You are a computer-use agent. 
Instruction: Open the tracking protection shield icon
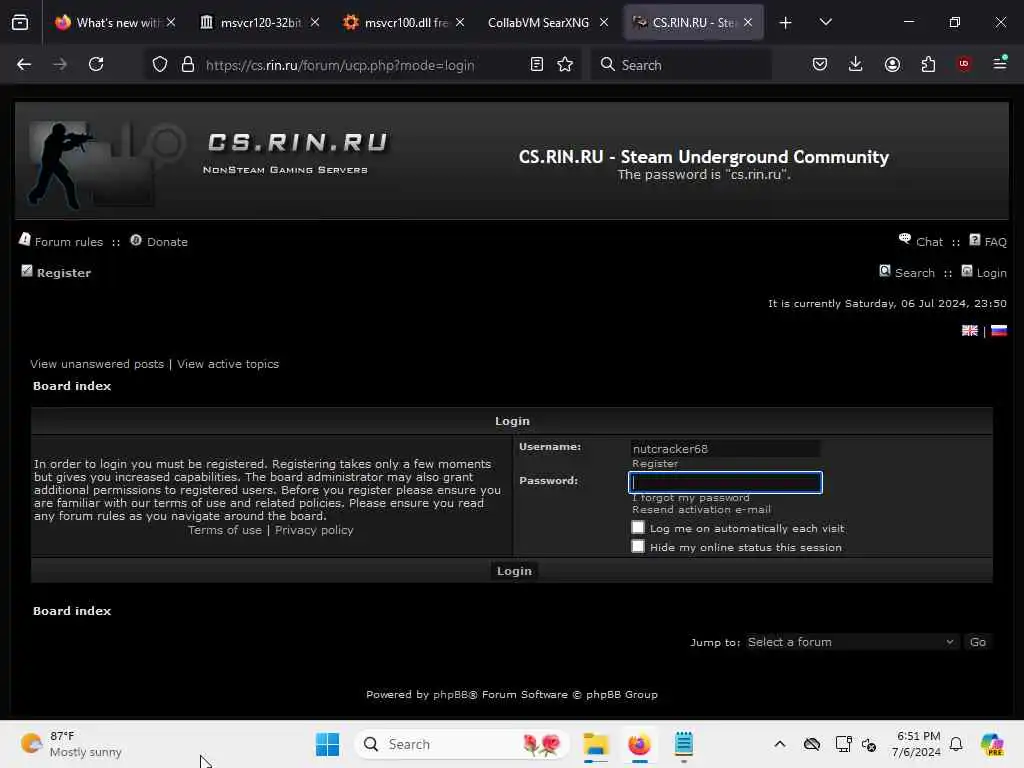[x=160, y=65]
